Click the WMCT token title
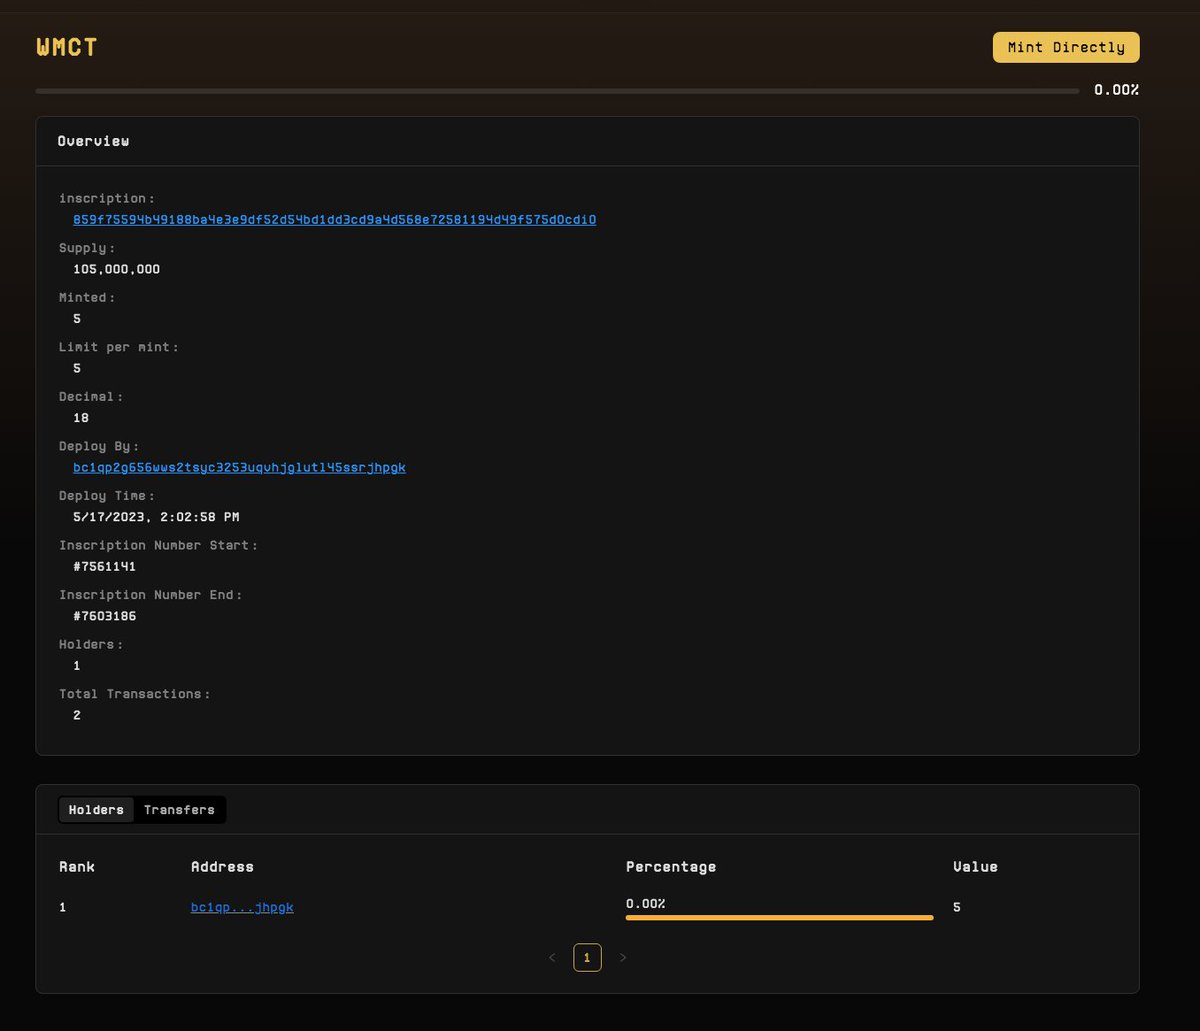This screenshot has height=1031, width=1200. point(67,47)
